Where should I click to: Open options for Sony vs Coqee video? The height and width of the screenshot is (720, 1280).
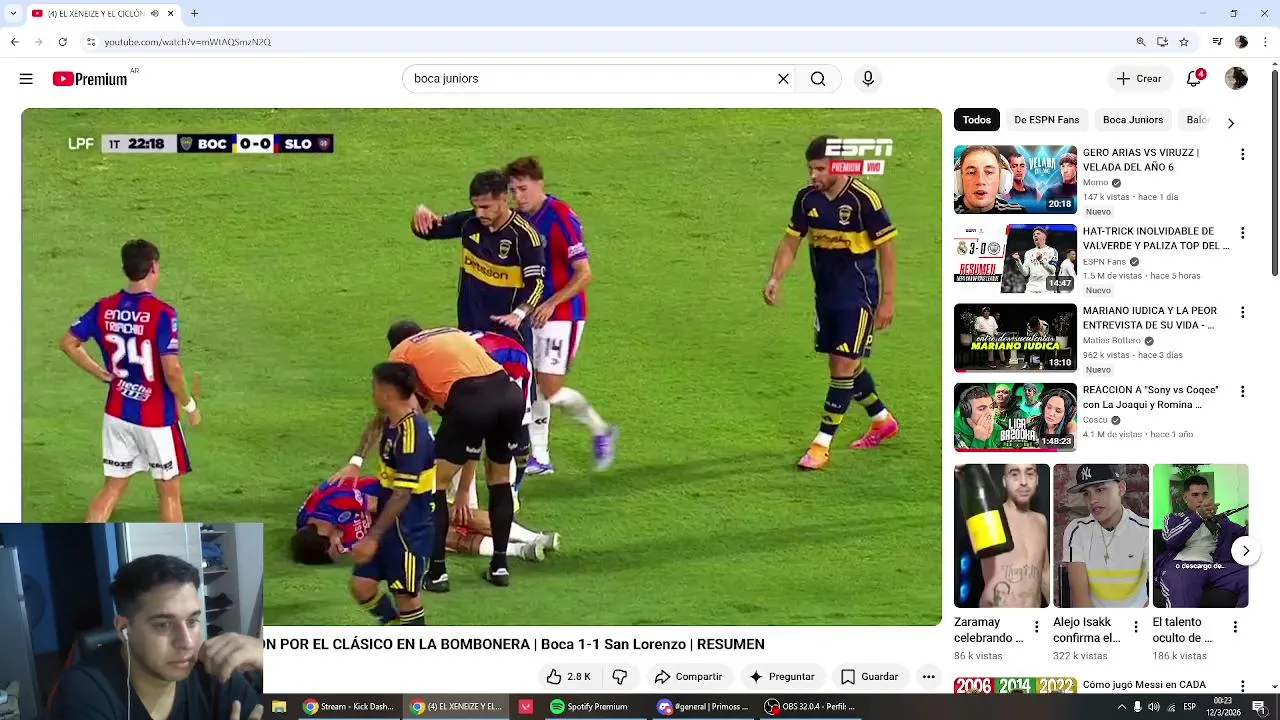click(x=1242, y=391)
